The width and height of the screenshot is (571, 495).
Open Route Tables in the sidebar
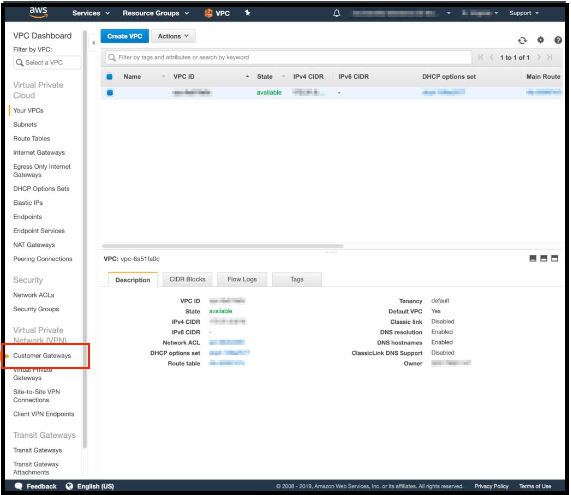[32, 138]
